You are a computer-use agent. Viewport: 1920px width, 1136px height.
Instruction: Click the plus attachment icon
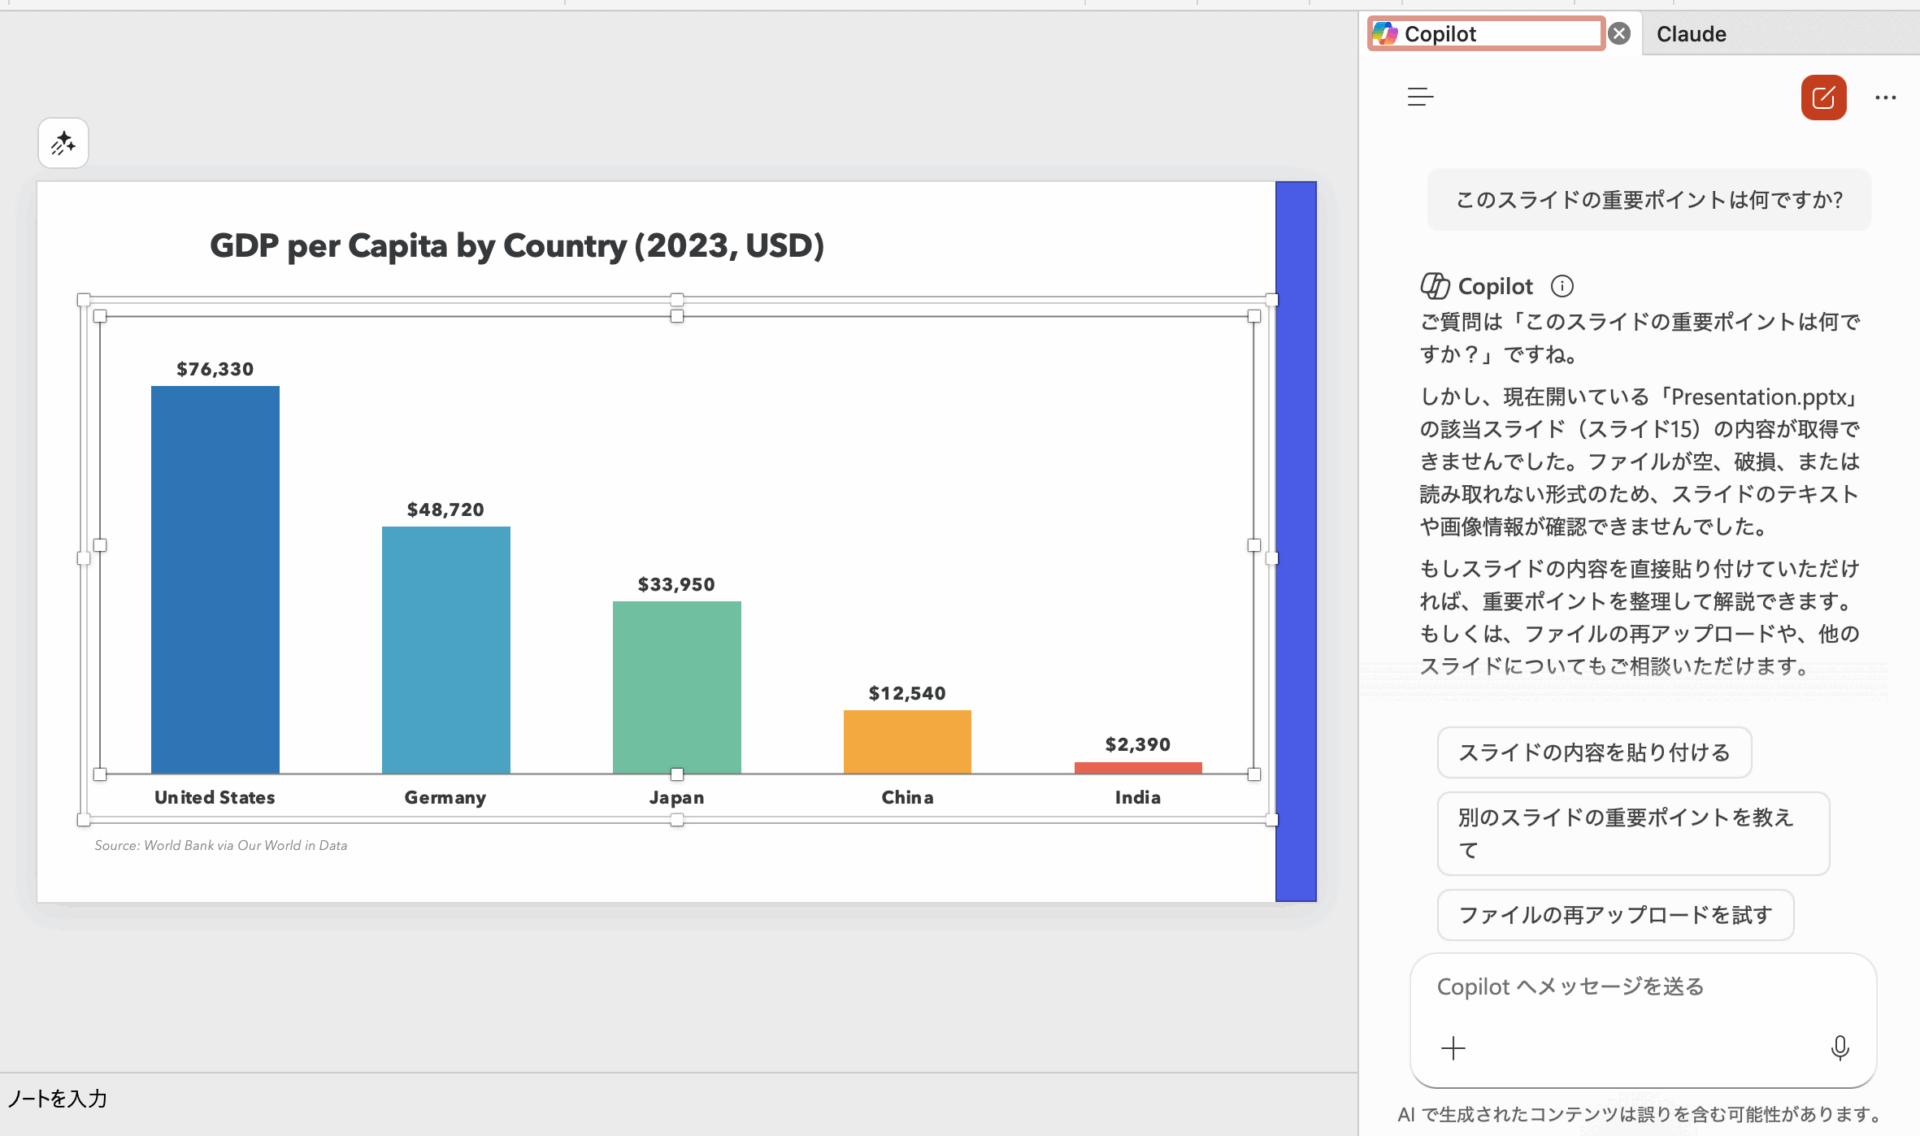point(1453,1047)
